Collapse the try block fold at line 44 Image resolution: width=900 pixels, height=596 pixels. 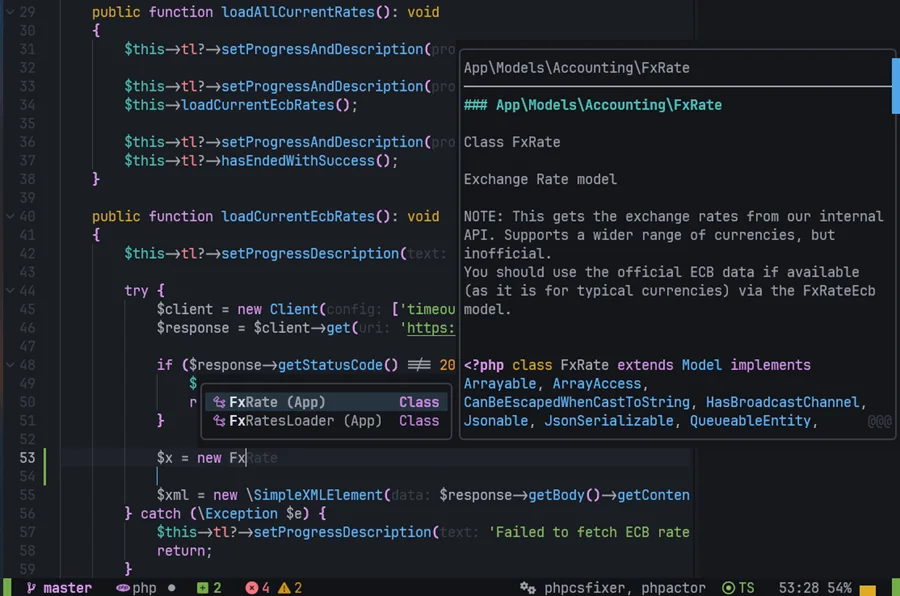[10, 291]
